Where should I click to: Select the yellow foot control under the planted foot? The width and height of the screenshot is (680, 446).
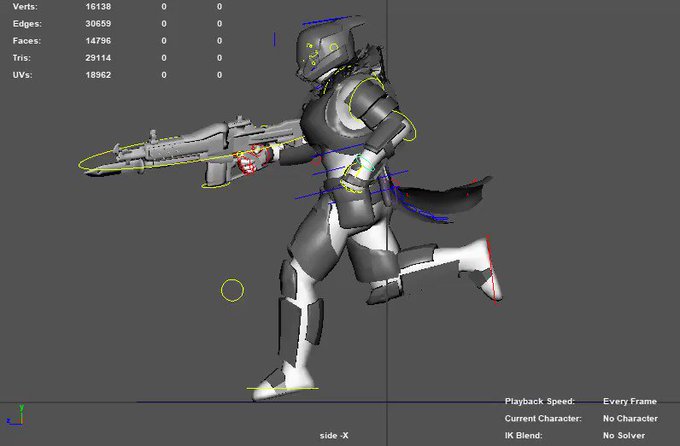coord(282,388)
